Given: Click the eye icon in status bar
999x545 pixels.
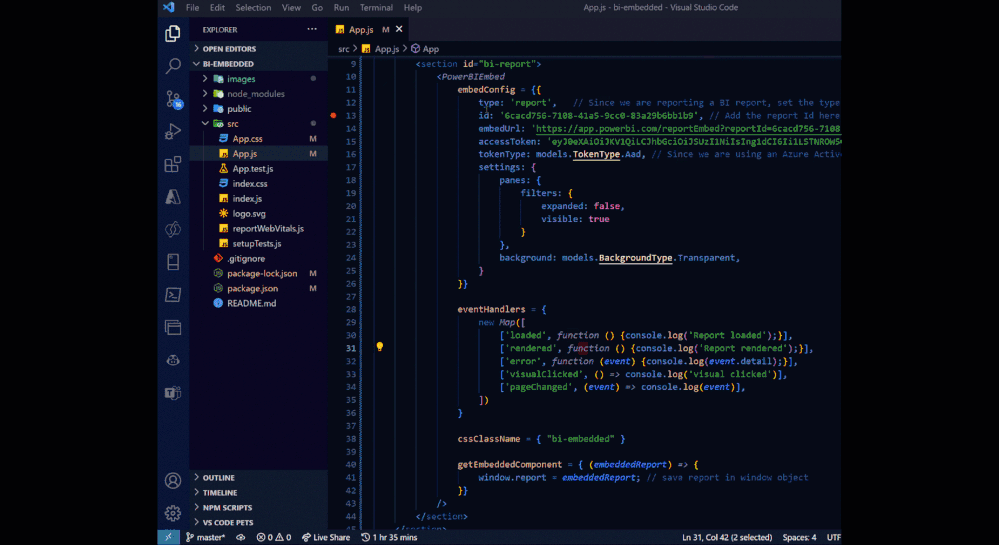Looking at the screenshot, I should pyautogui.click(x=241, y=537).
